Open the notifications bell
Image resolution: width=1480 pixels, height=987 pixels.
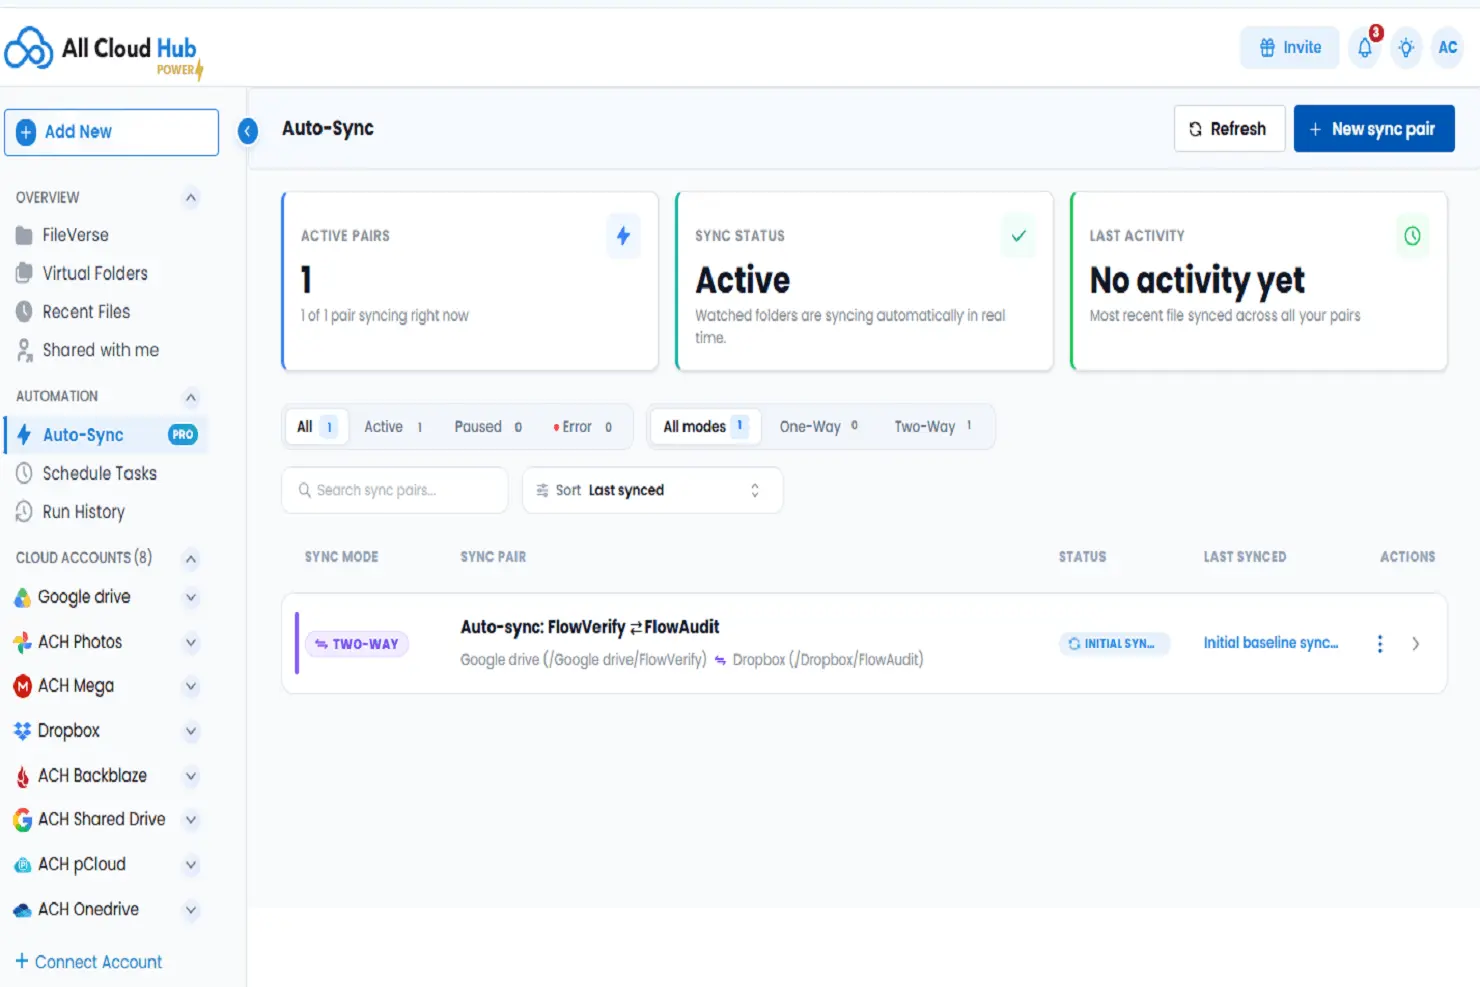coord(1365,47)
